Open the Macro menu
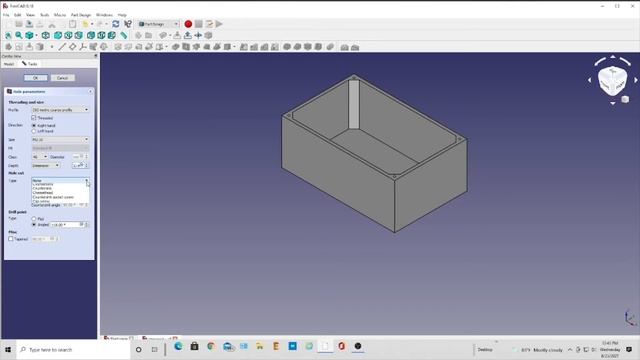640x360 pixels. (60, 15)
